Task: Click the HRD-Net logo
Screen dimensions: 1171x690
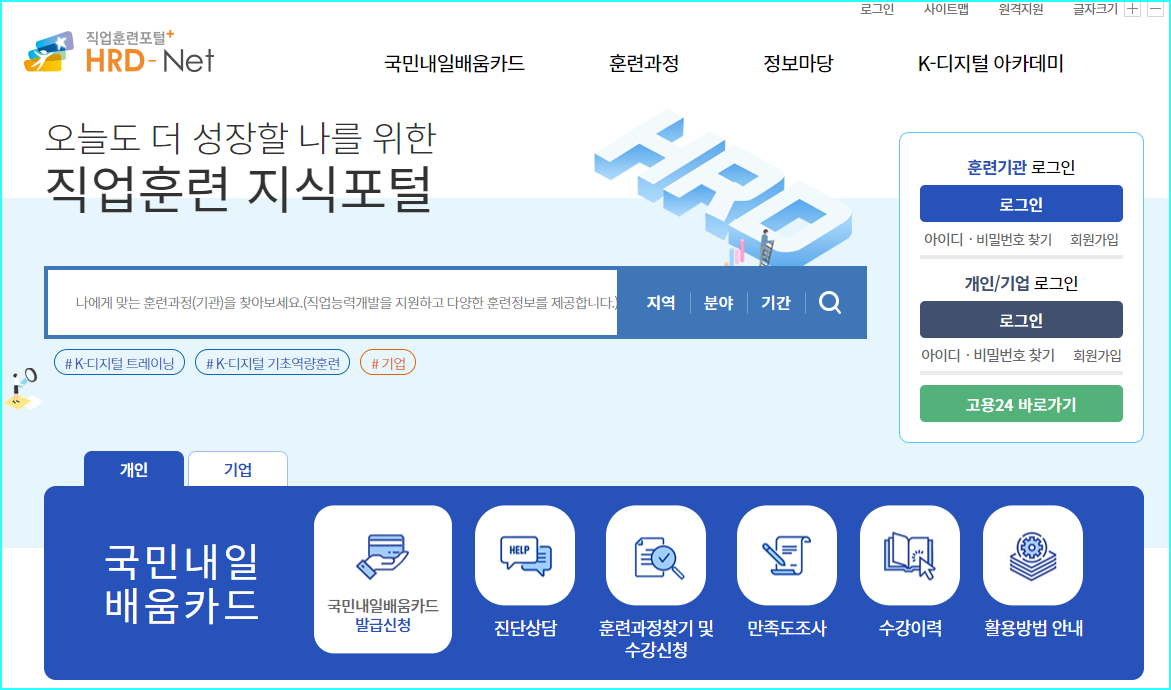Action: pos(119,52)
